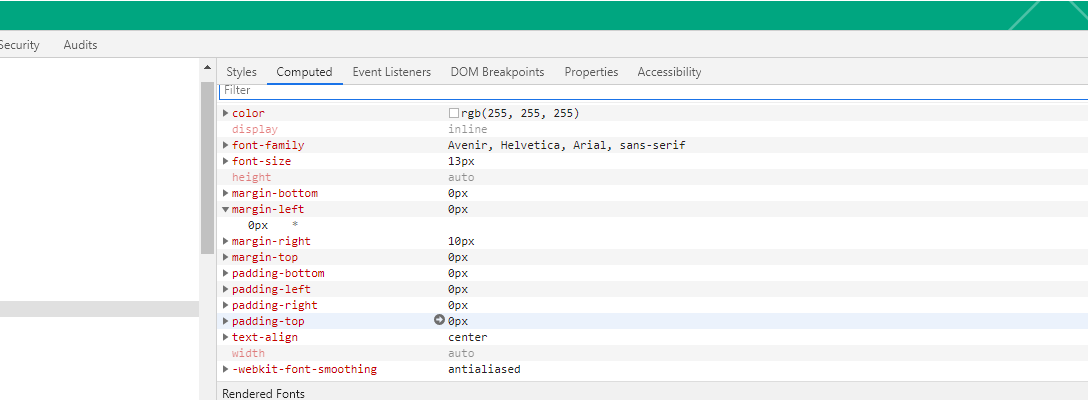Click the font-family value Avenir, Helvetica, Arial
This screenshot has height=400, width=1088.
pyautogui.click(x=566, y=145)
